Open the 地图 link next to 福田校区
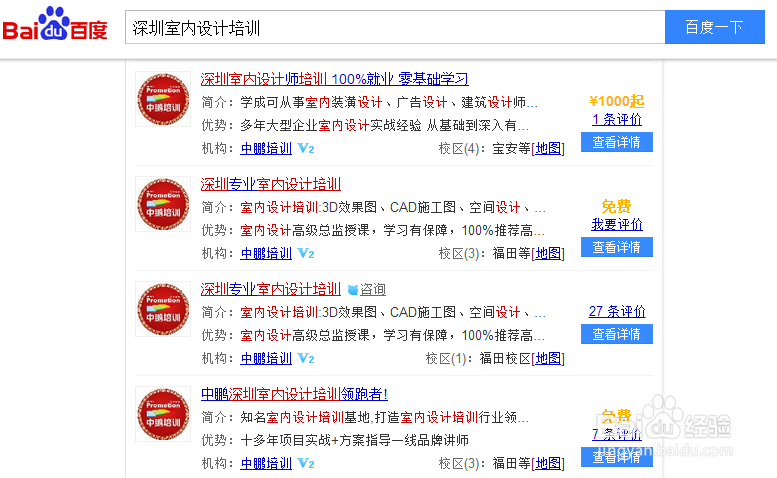 (x=548, y=358)
